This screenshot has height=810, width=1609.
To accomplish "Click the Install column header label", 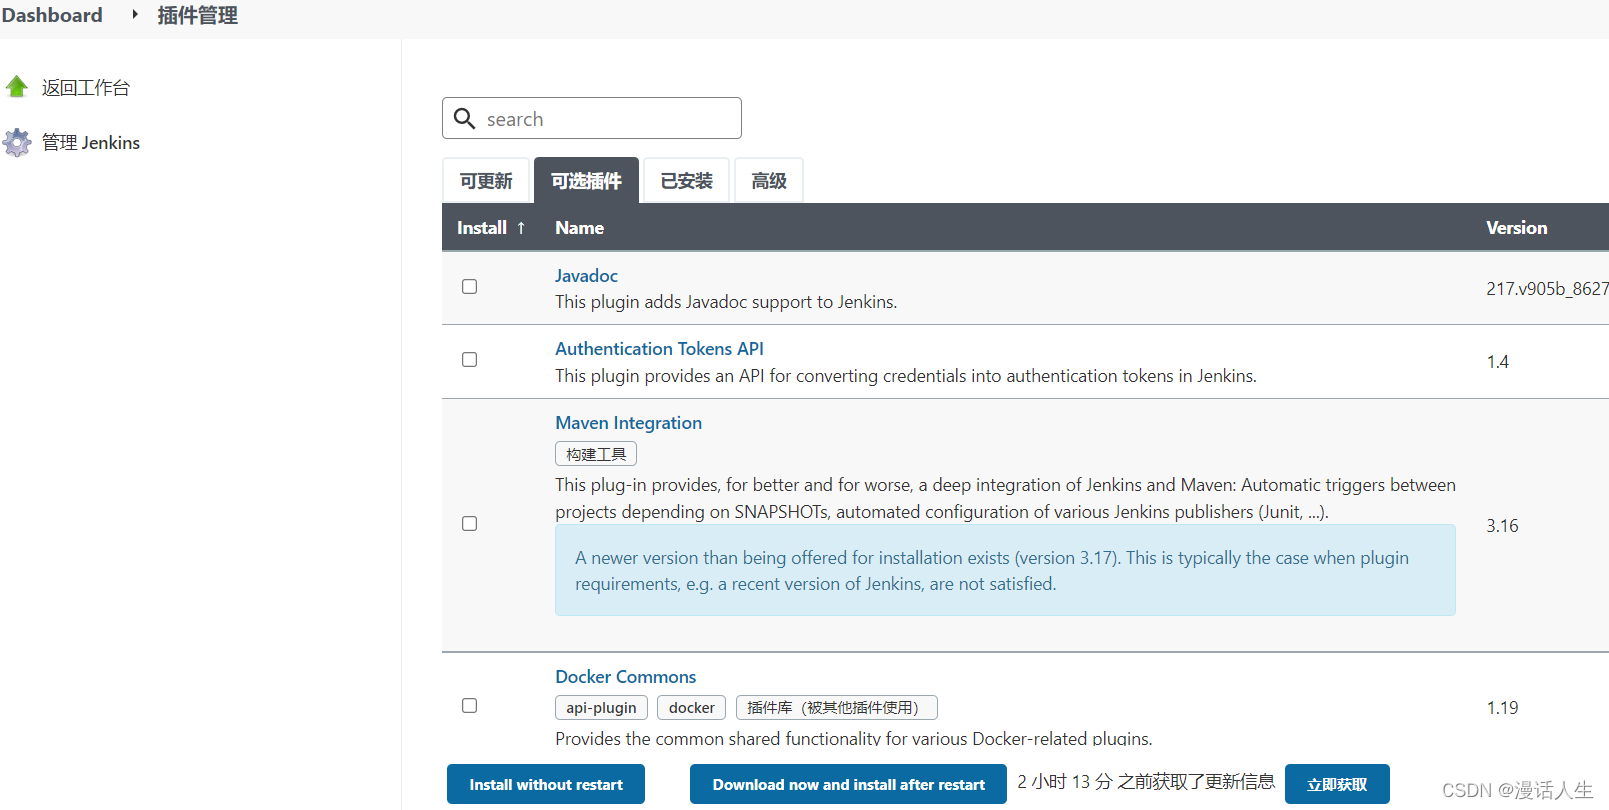I will [x=482, y=228].
